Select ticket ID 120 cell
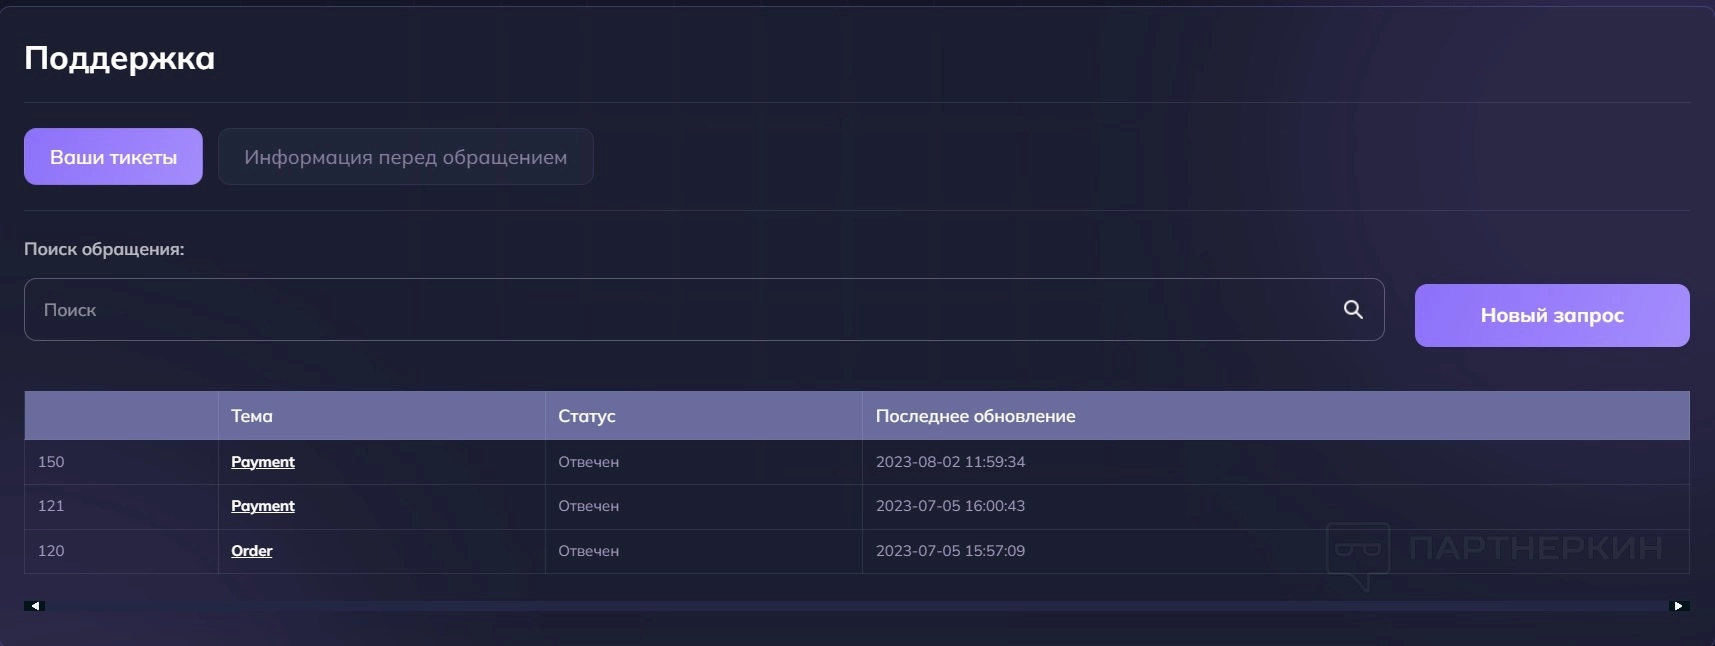1715x646 pixels. (x=51, y=551)
